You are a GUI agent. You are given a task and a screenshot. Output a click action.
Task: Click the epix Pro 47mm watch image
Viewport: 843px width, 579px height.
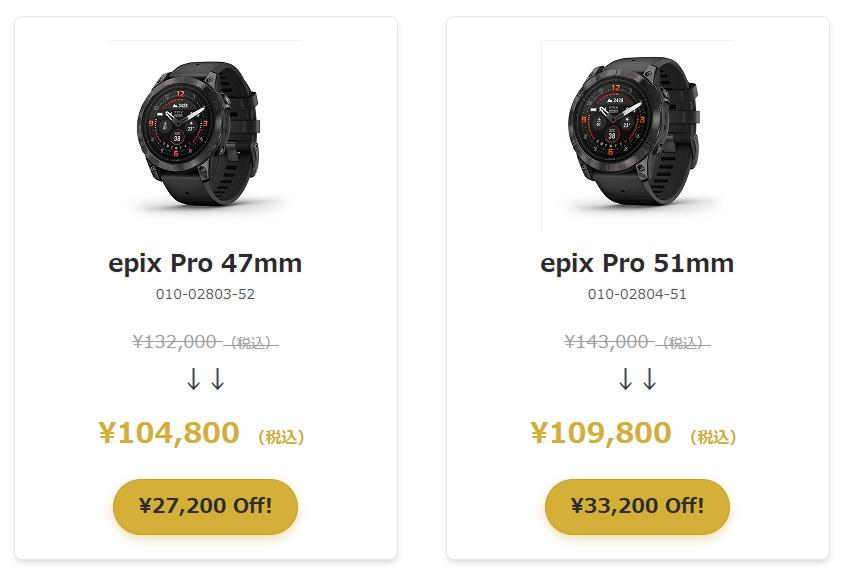tap(205, 135)
